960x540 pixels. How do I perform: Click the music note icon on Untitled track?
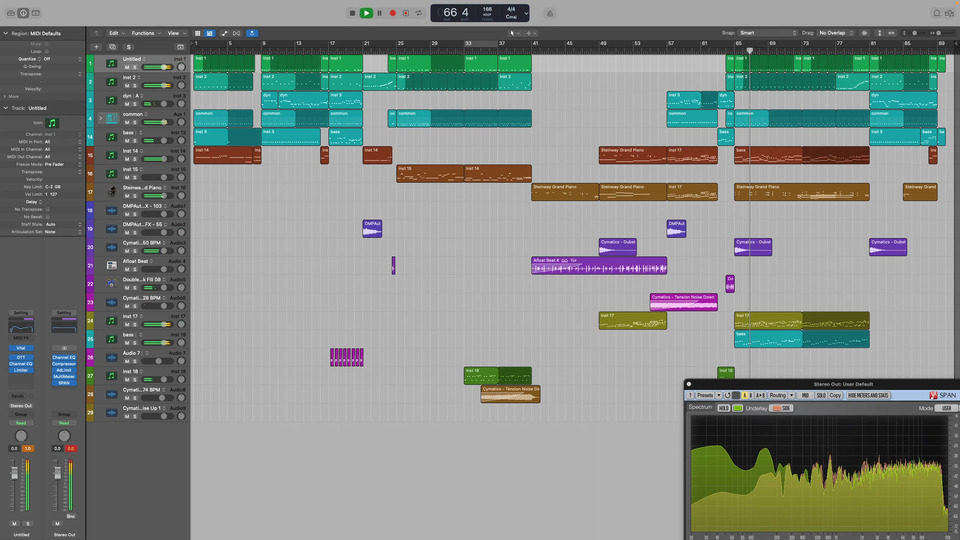[x=111, y=63]
